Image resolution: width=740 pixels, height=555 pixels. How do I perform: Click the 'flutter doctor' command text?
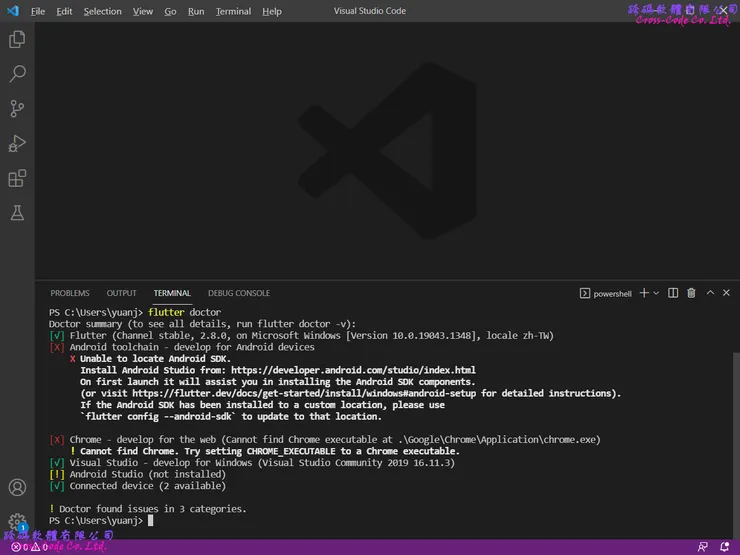185,312
